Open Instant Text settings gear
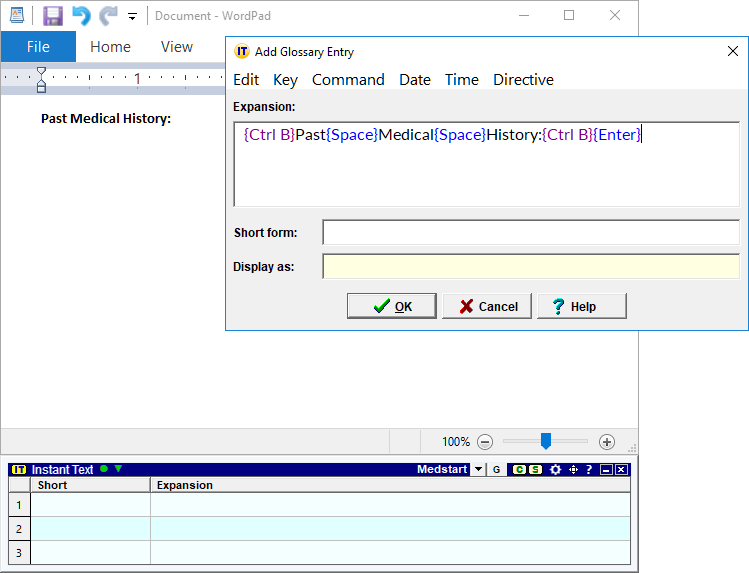Image resolution: width=749 pixels, height=573 pixels. click(555, 470)
